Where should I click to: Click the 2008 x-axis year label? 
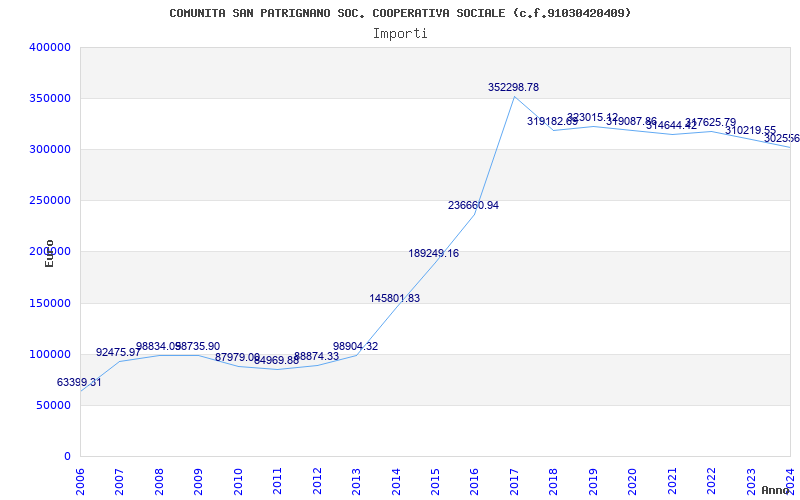click(159, 481)
